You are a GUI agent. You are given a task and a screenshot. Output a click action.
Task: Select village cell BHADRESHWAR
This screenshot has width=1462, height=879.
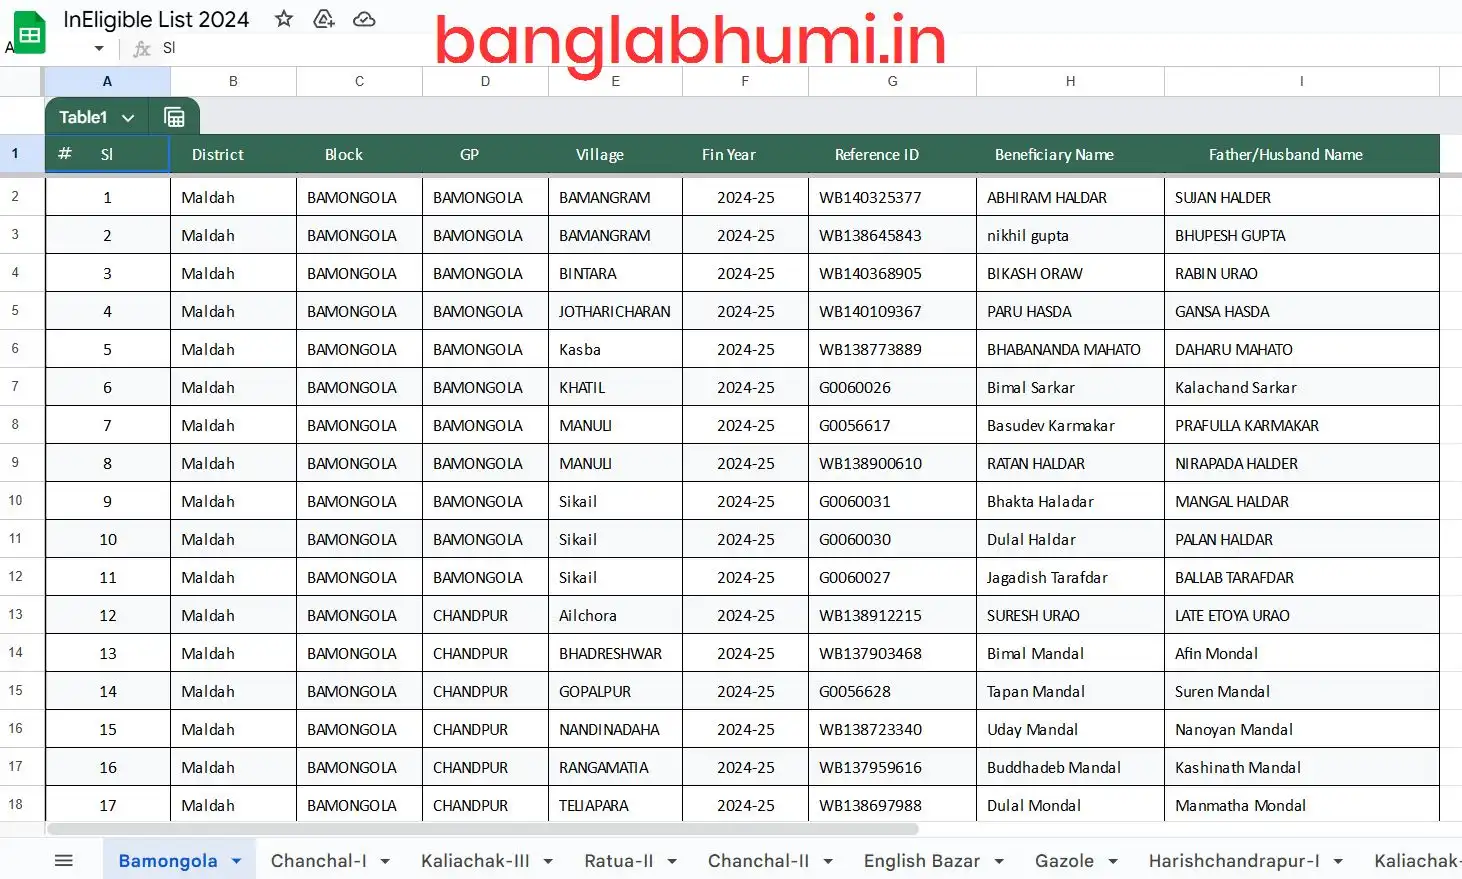tap(615, 653)
